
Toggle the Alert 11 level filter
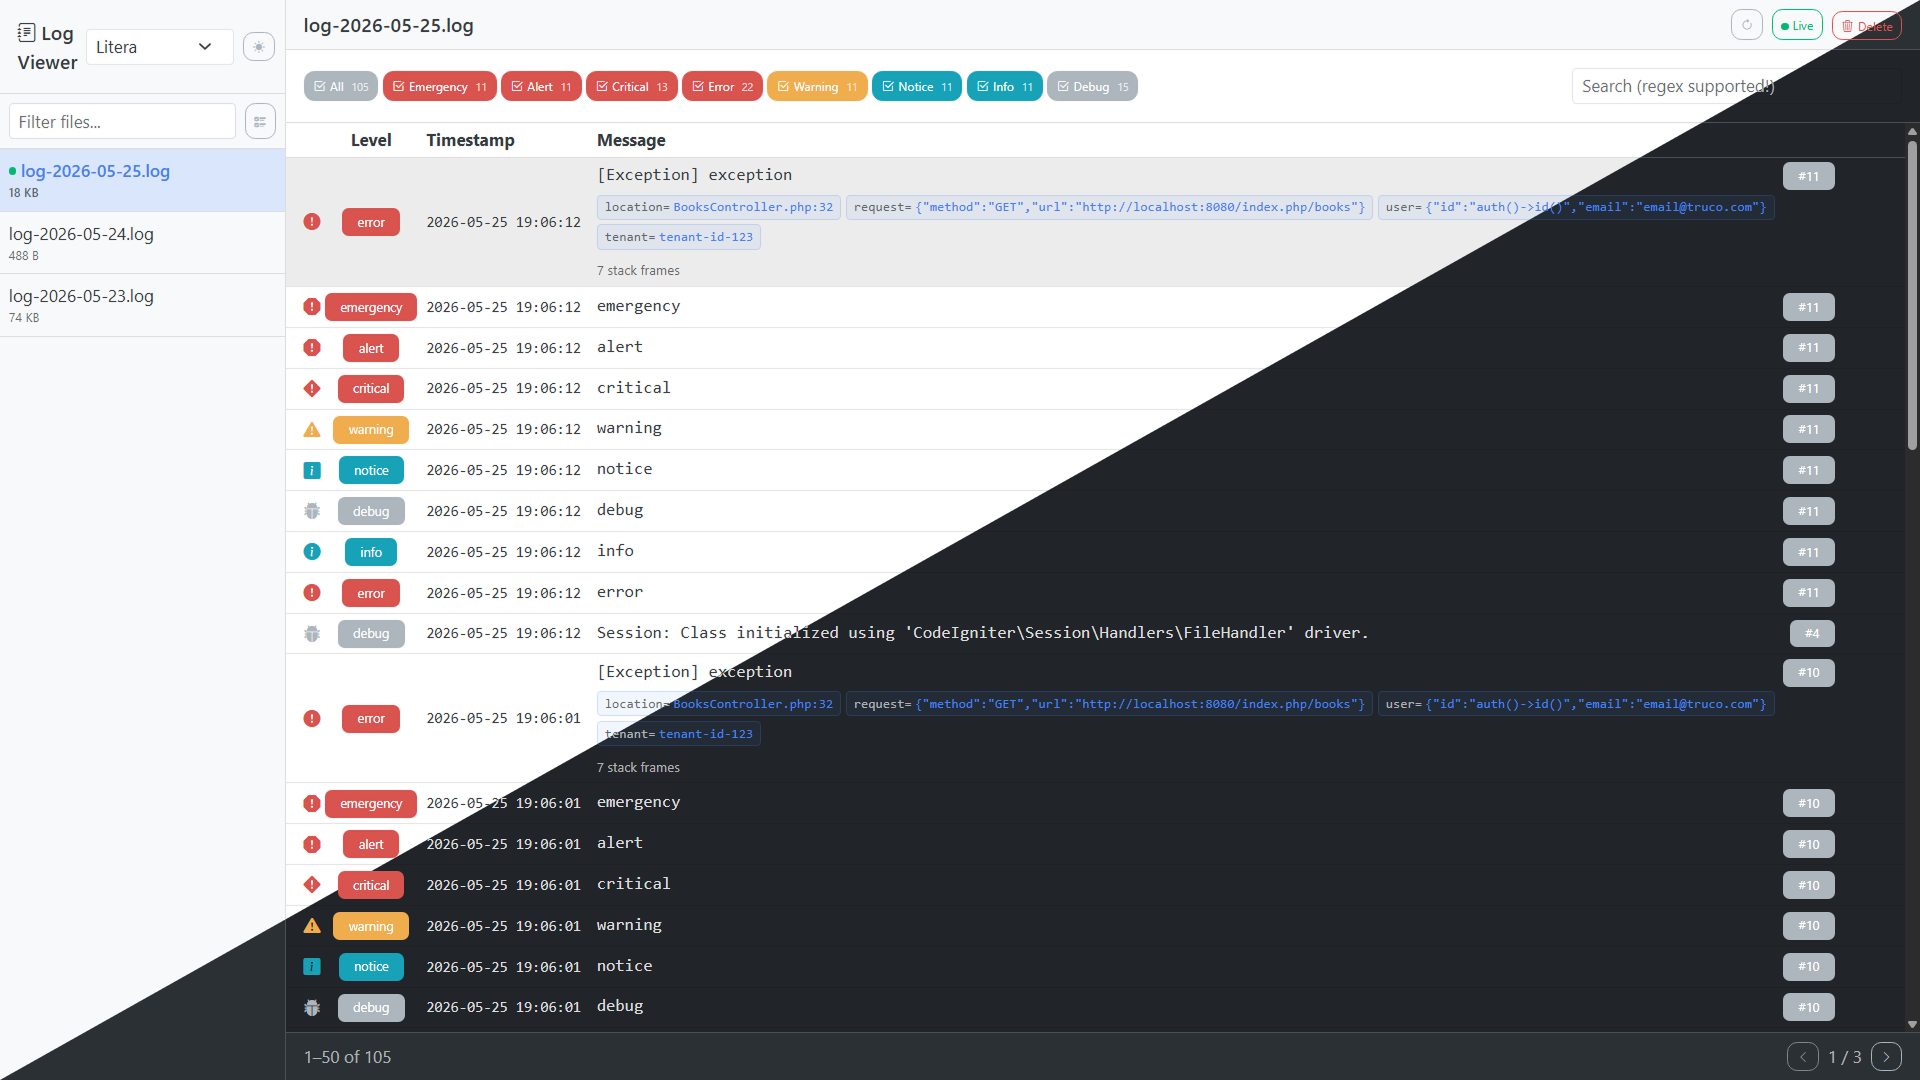(x=541, y=87)
